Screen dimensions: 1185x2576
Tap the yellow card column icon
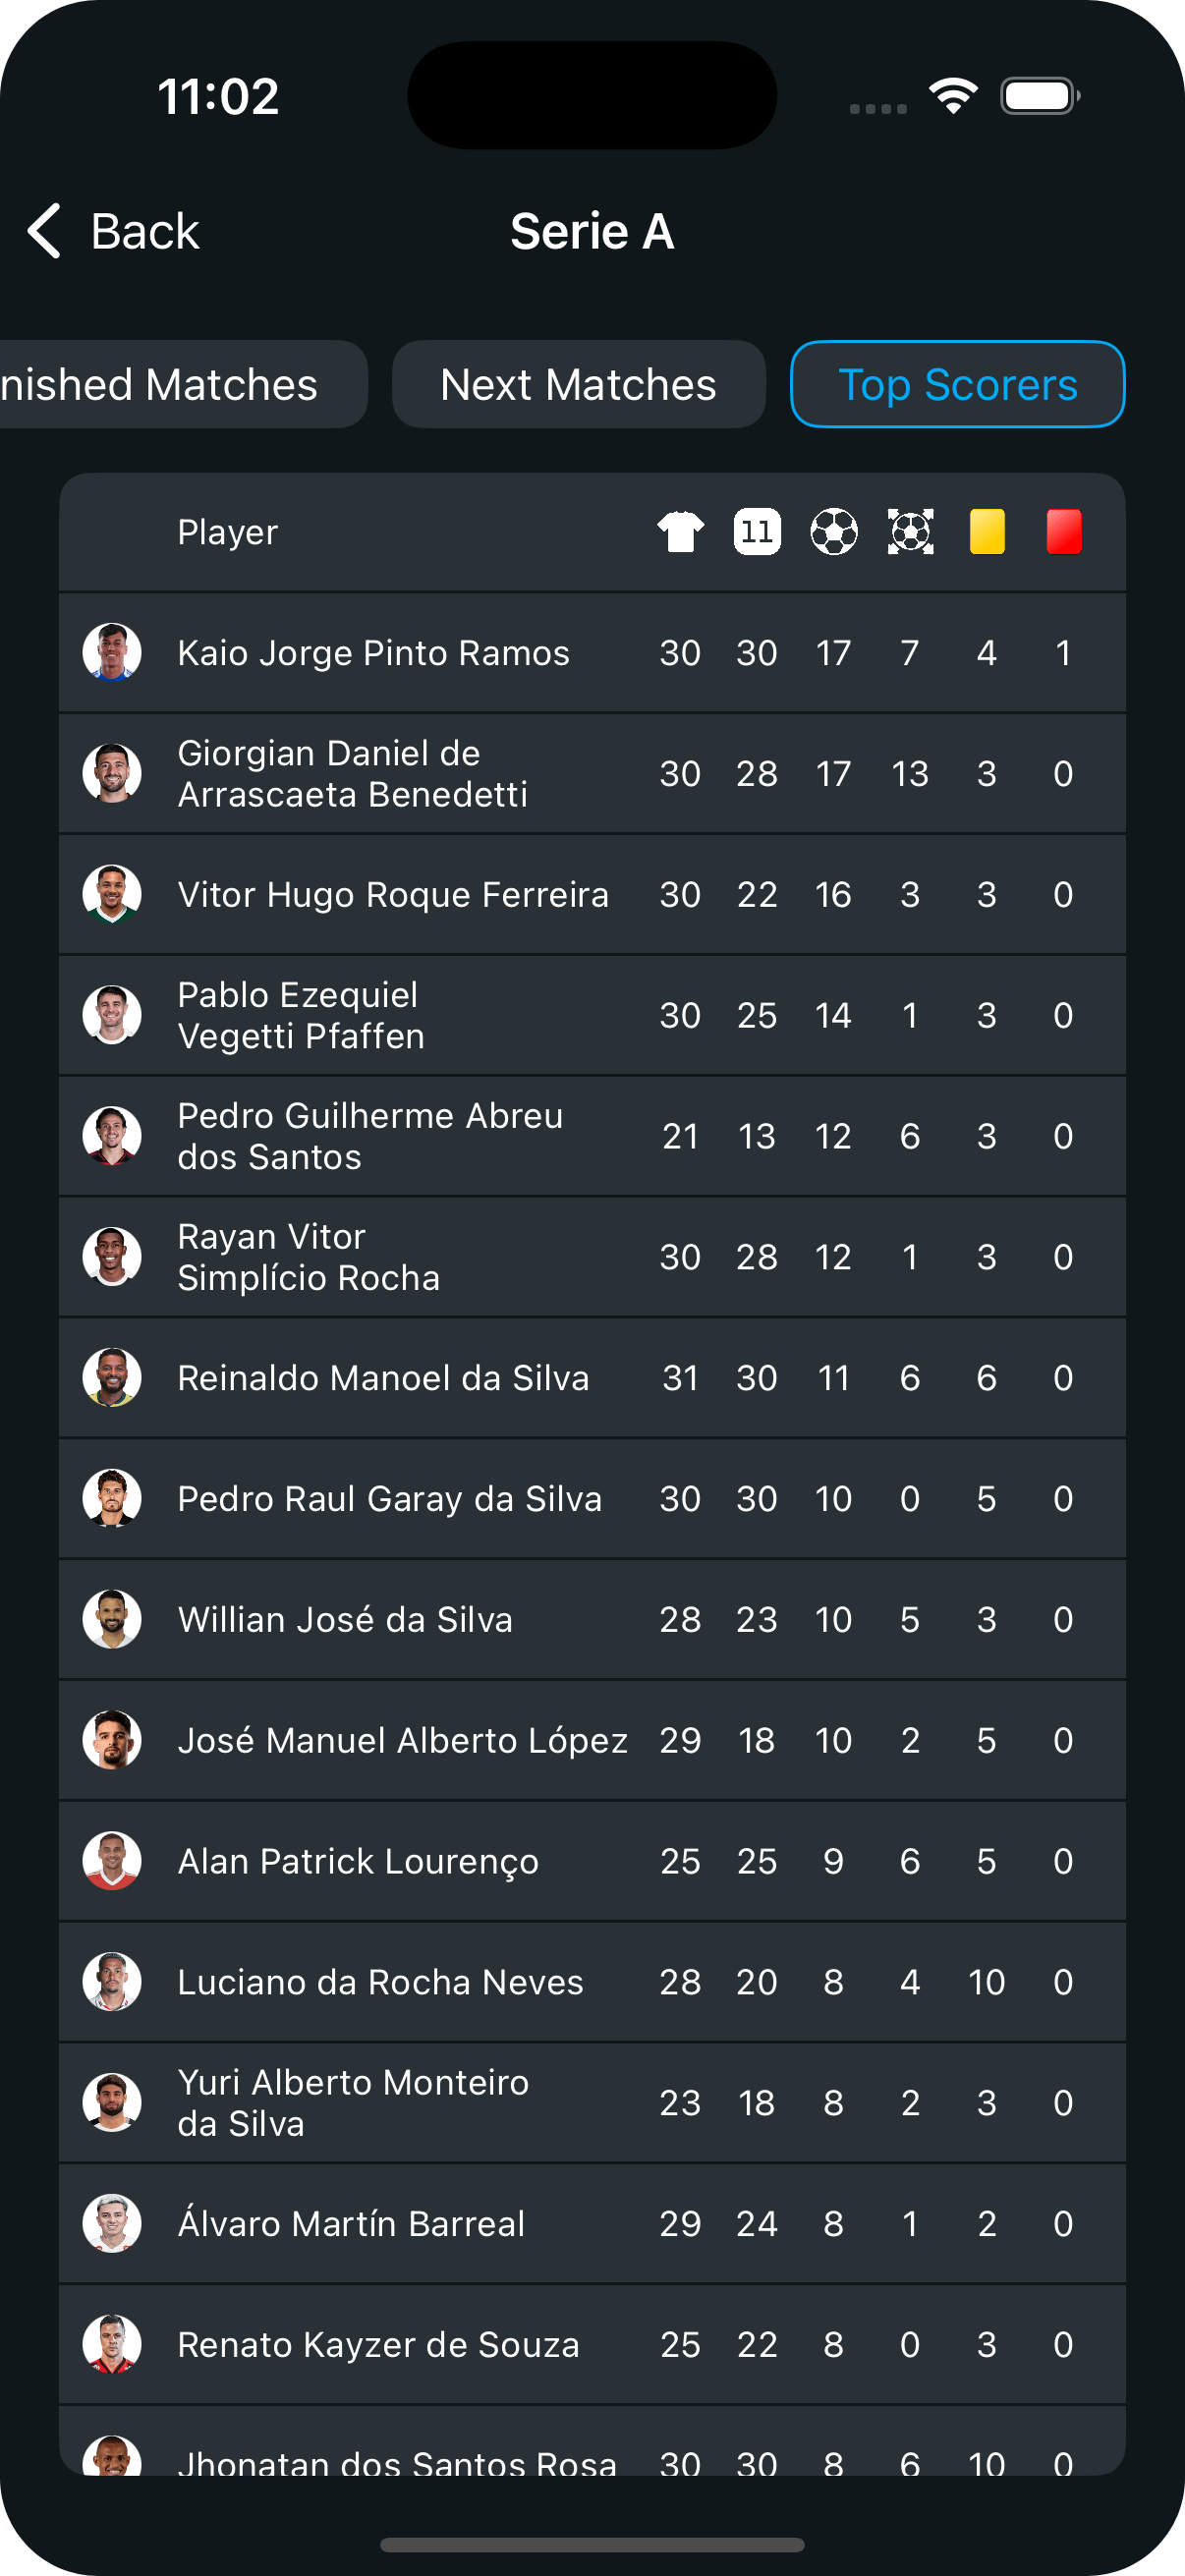[987, 532]
